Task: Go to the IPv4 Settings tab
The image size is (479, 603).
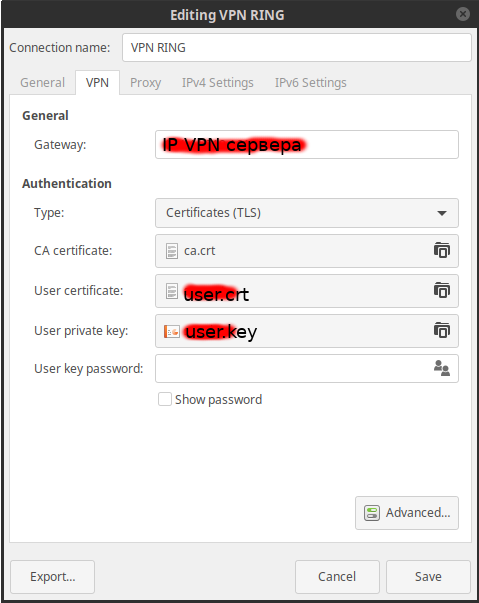Action: point(218,83)
